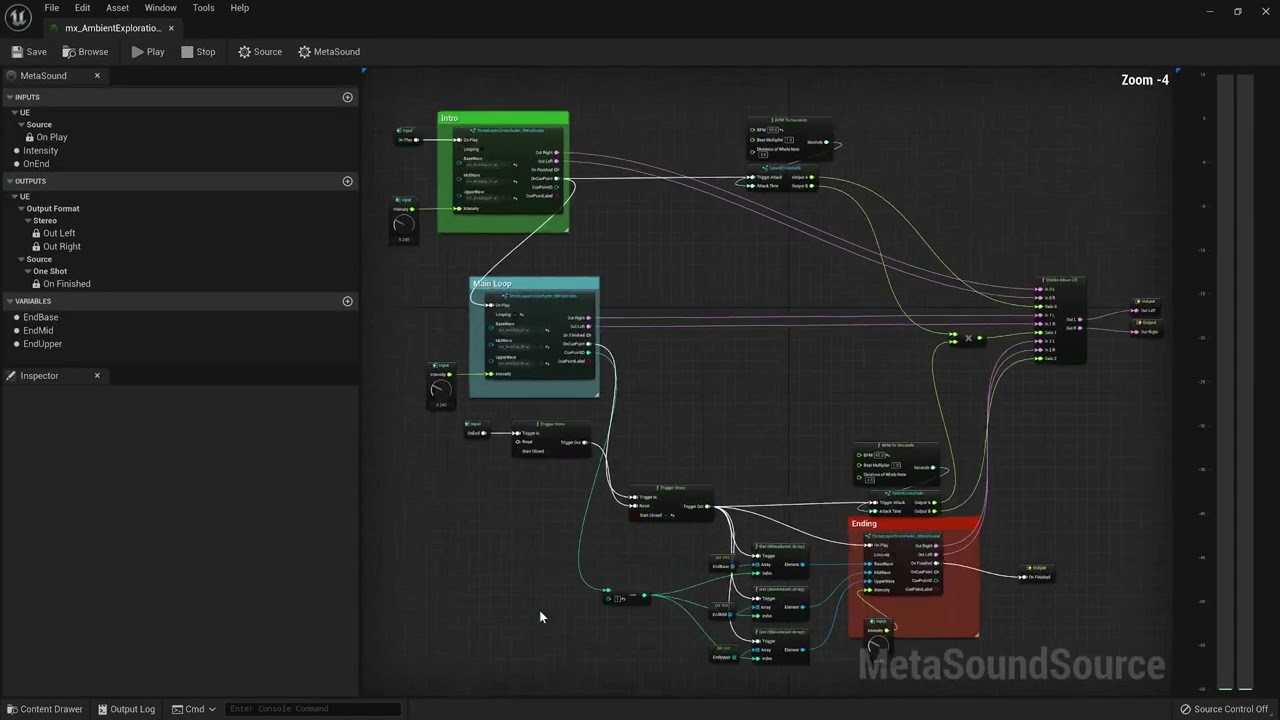The width and height of the screenshot is (1280, 720).
Task: Click the multiply node in the graph
Action: tap(968, 338)
